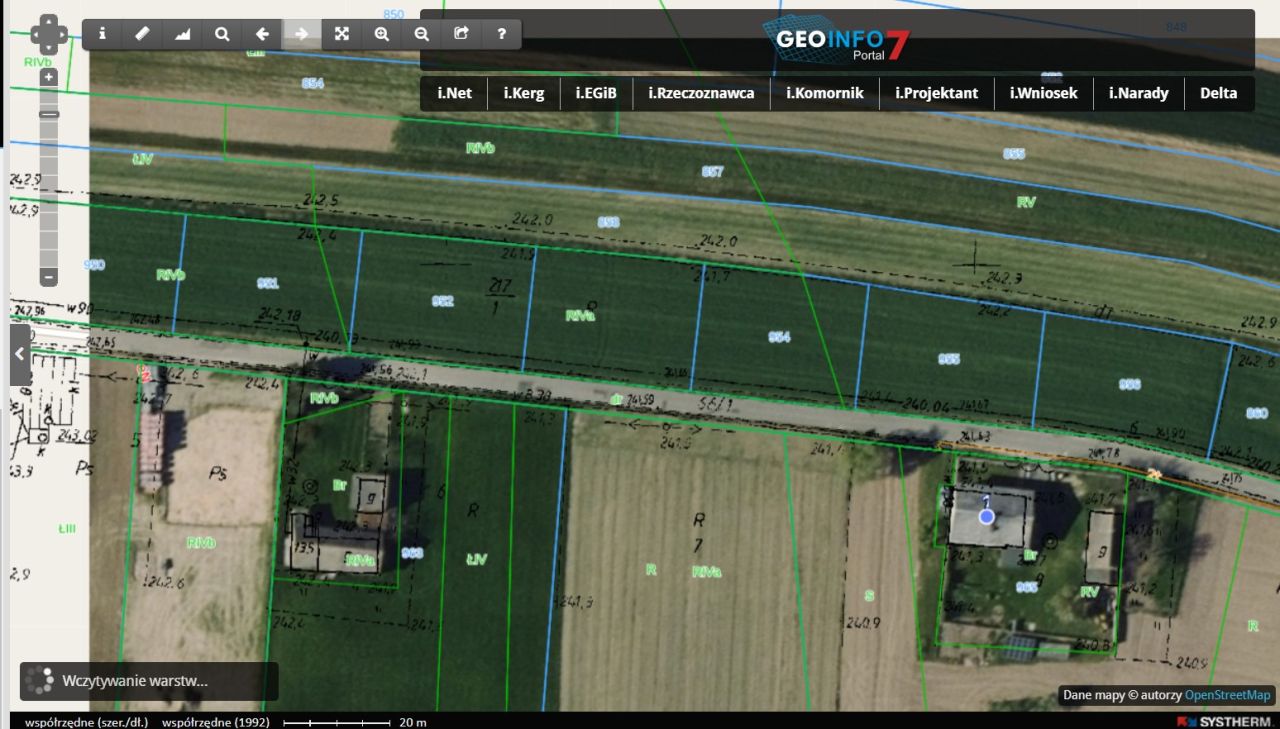
Task: Pan the map up with the arrow pad
Action: (49, 20)
